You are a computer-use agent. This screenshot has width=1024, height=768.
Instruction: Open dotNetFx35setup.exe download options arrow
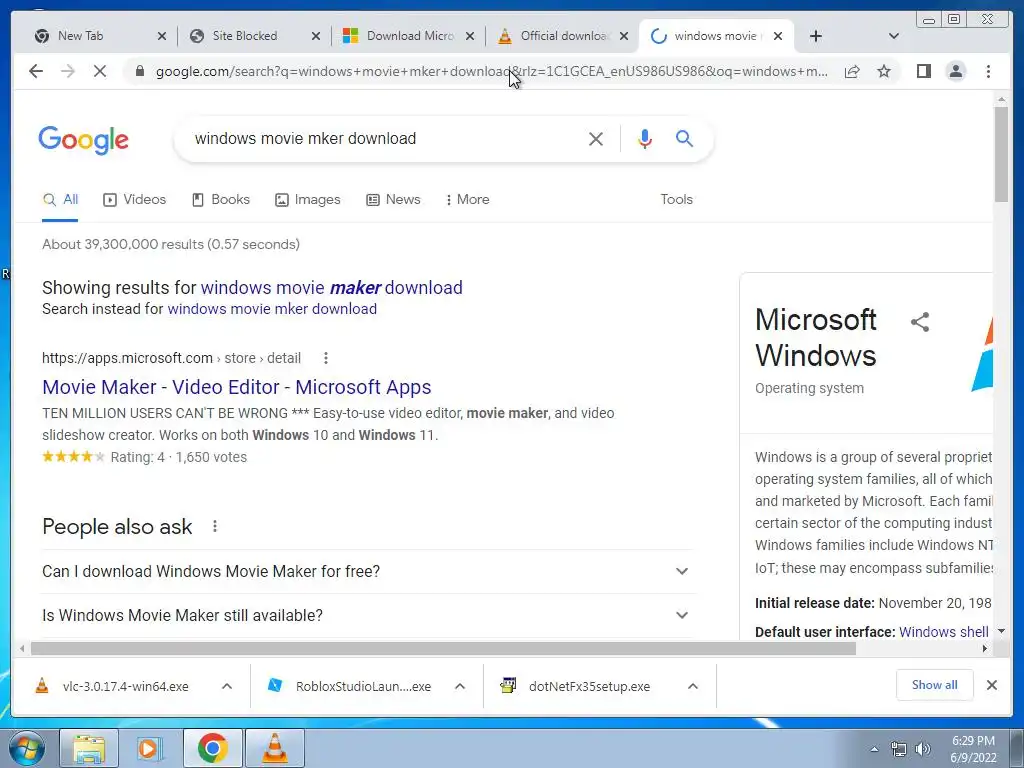click(x=693, y=686)
